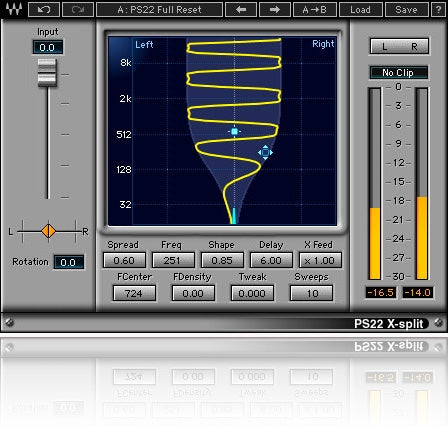Grab the Input fader handle
This screenshot has height=426, width=448.
point(47,73)
